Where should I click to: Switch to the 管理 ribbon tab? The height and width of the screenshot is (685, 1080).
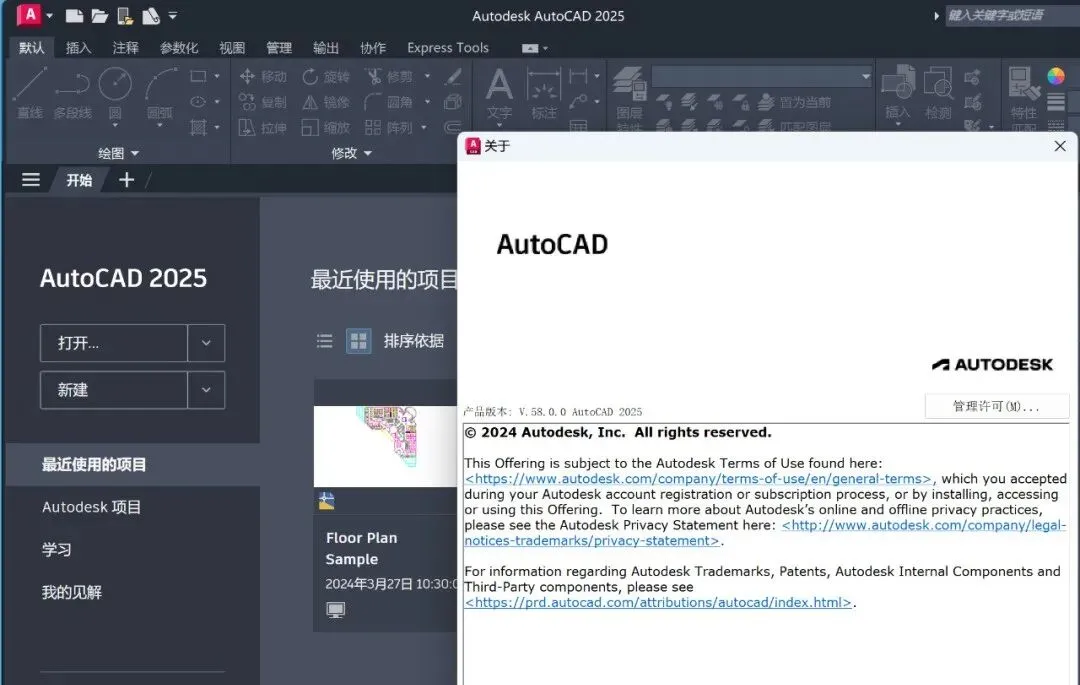[x=279, y=48]
